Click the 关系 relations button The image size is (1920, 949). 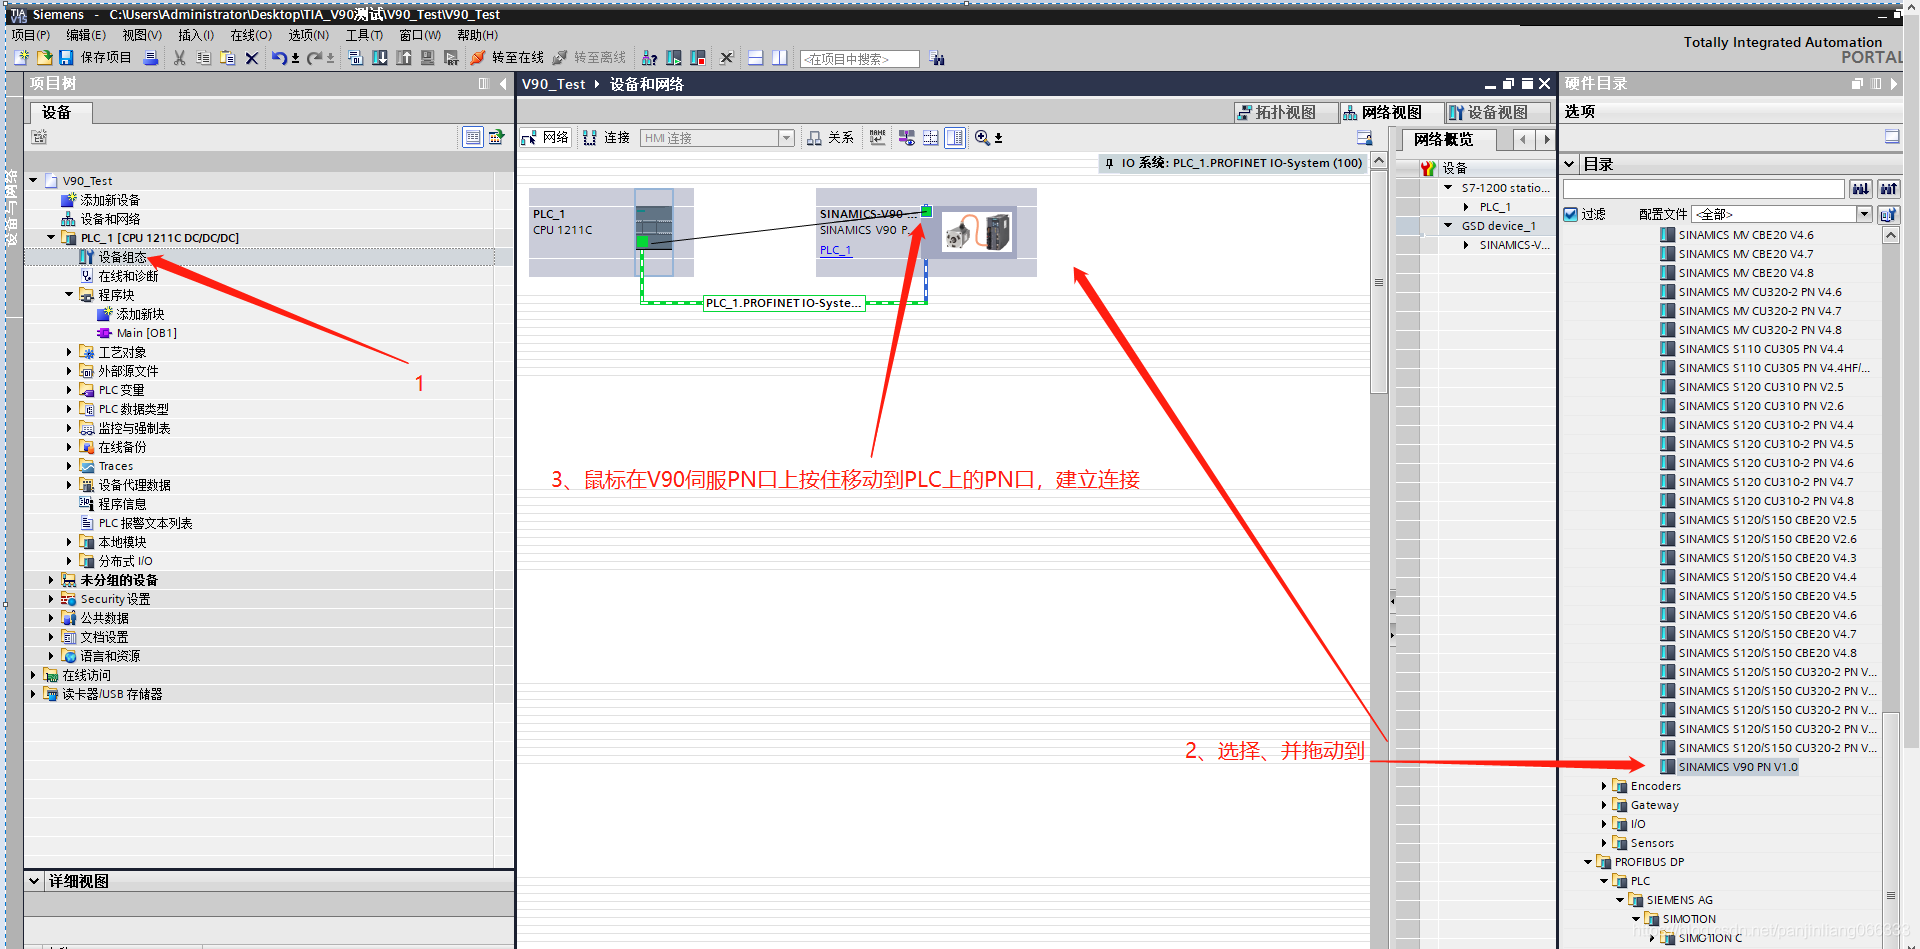point(831,138)
